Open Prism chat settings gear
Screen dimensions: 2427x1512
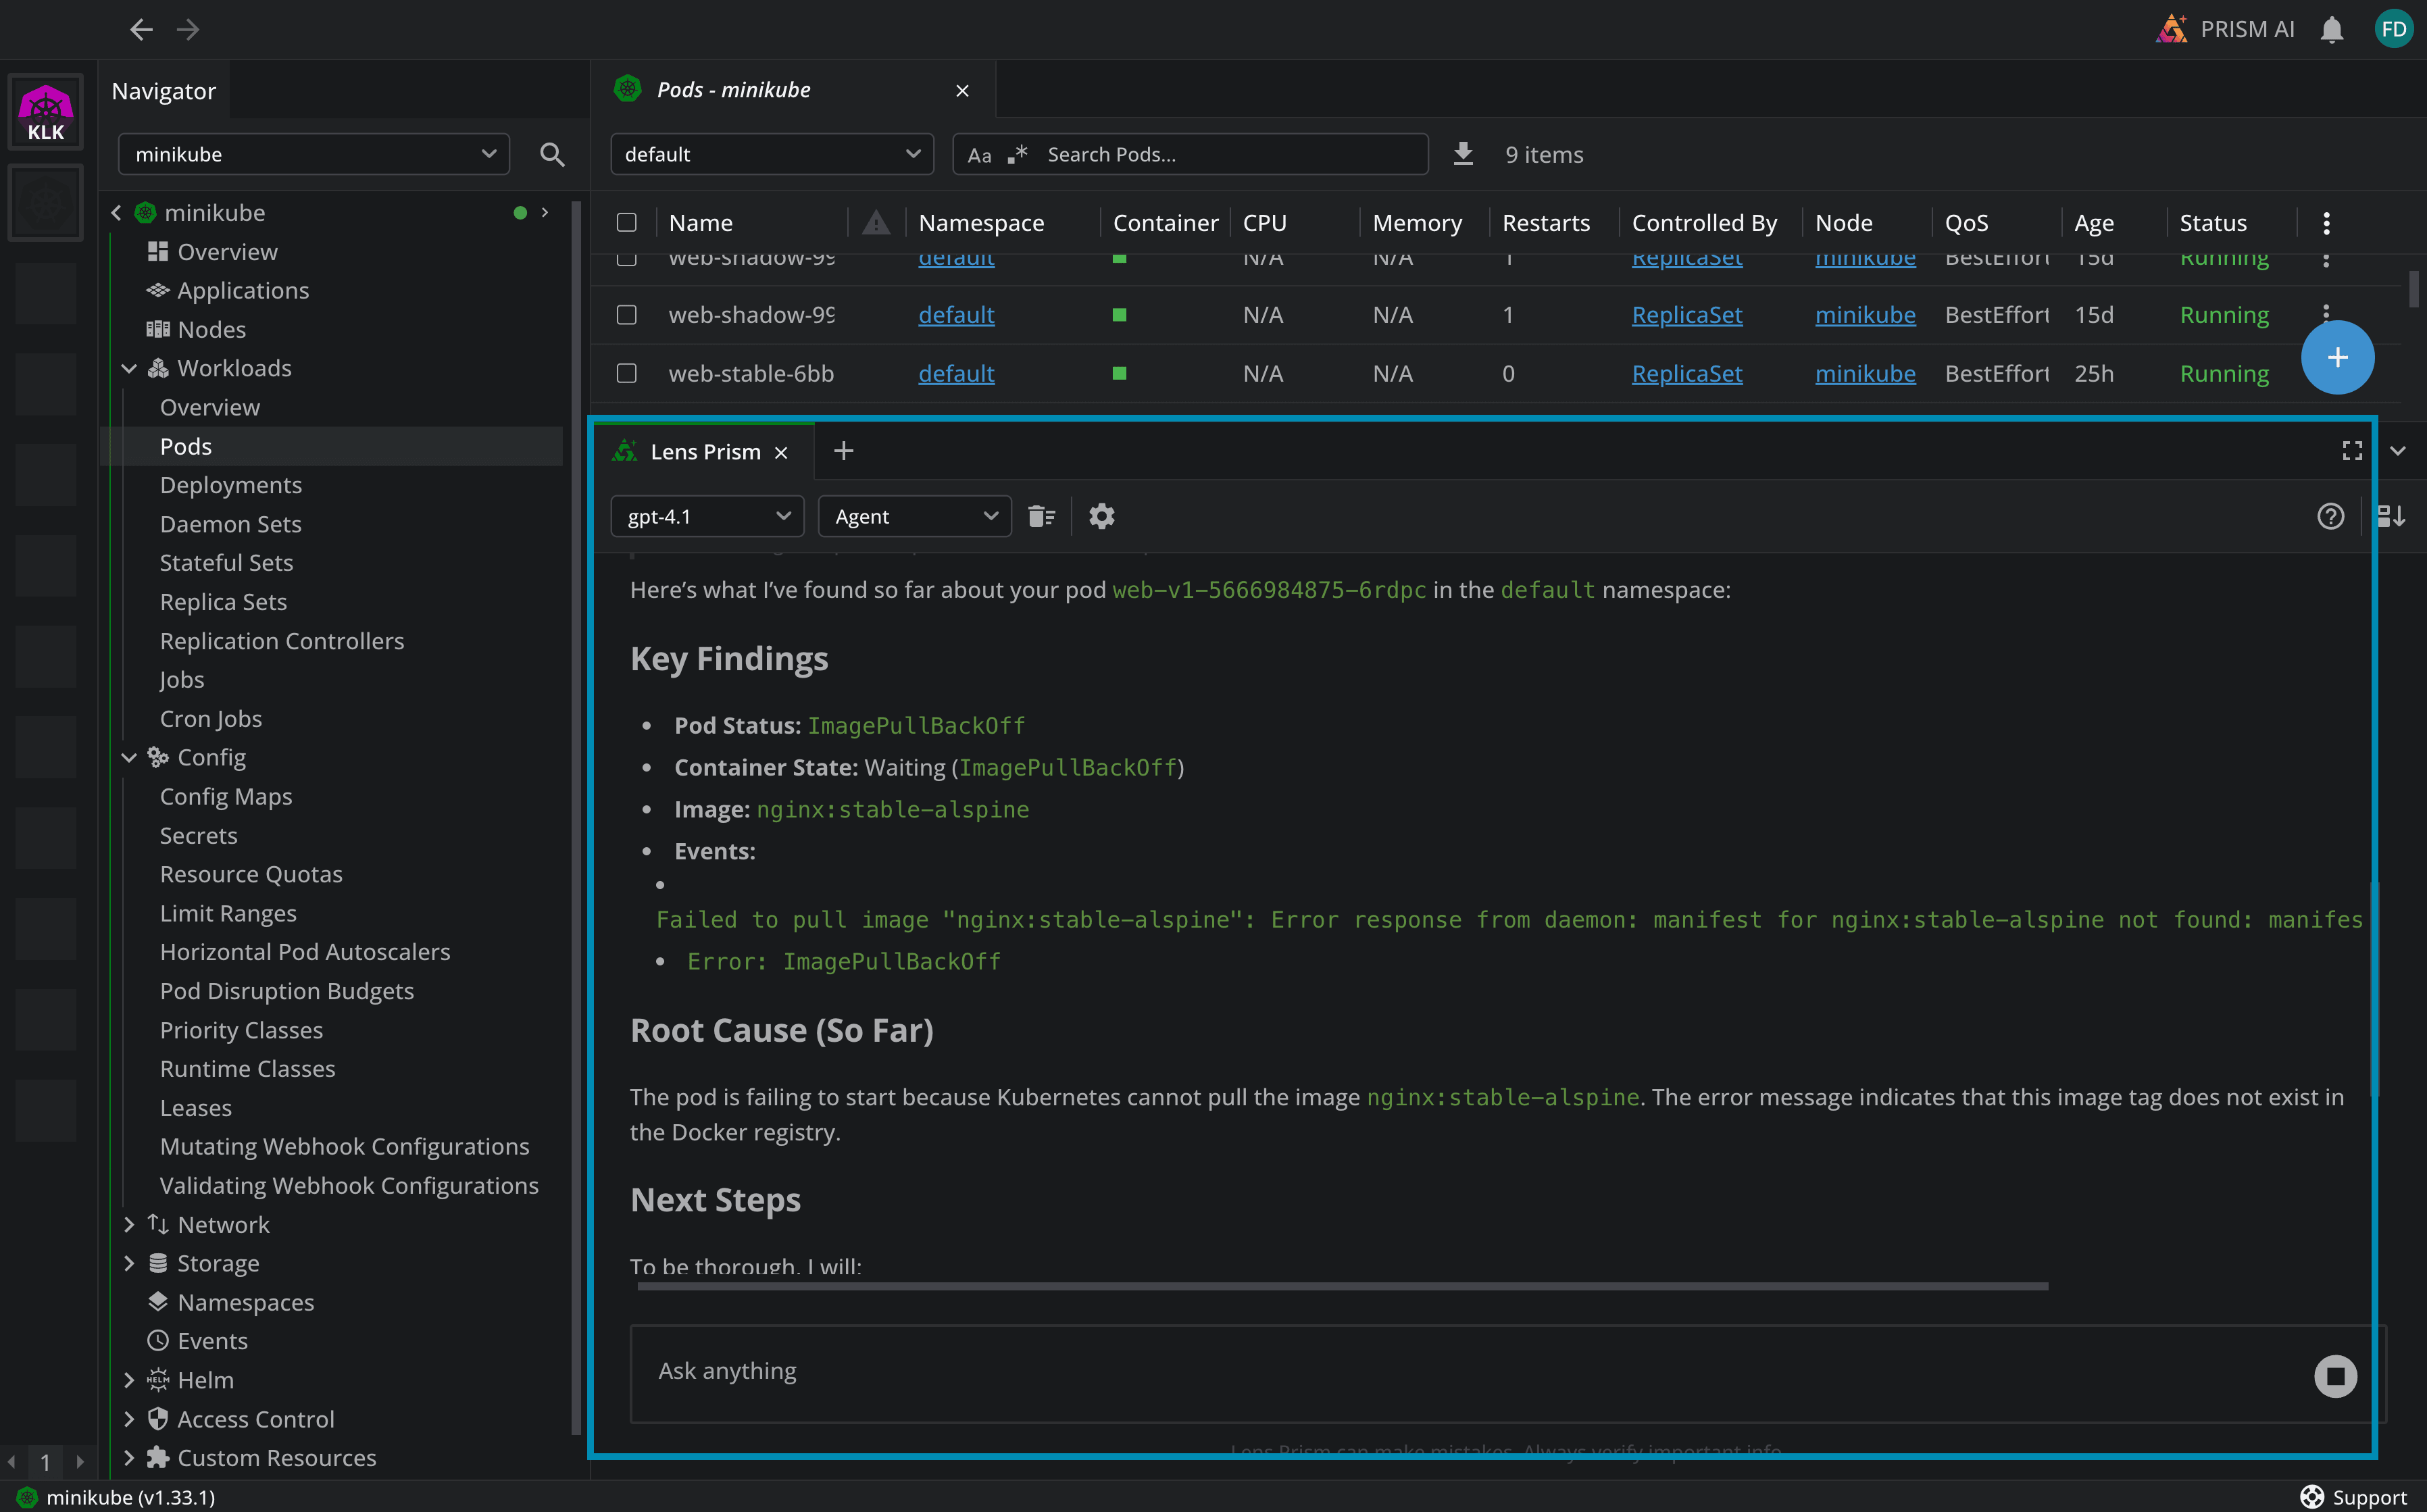[x=1101, y=516]
